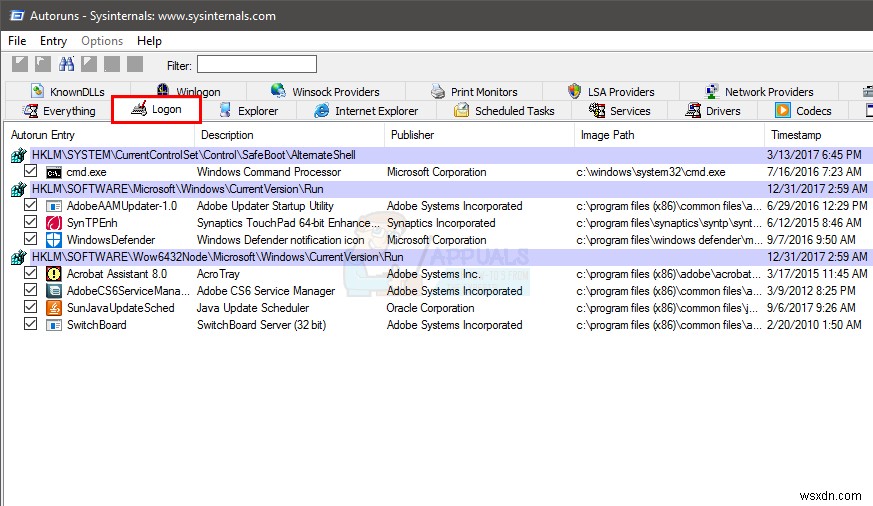
Task: Untick the SwitchBoard entry checkbox
Action: [x=31, y=325]
